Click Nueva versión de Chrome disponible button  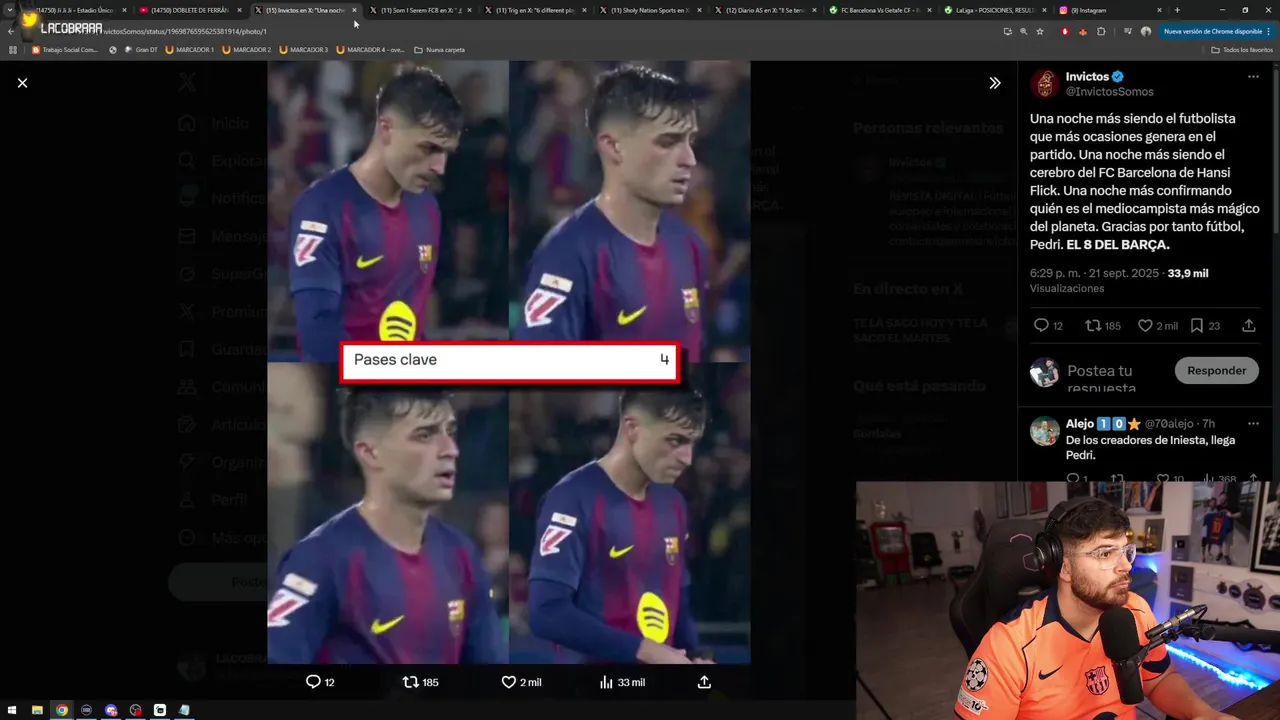1216,31
